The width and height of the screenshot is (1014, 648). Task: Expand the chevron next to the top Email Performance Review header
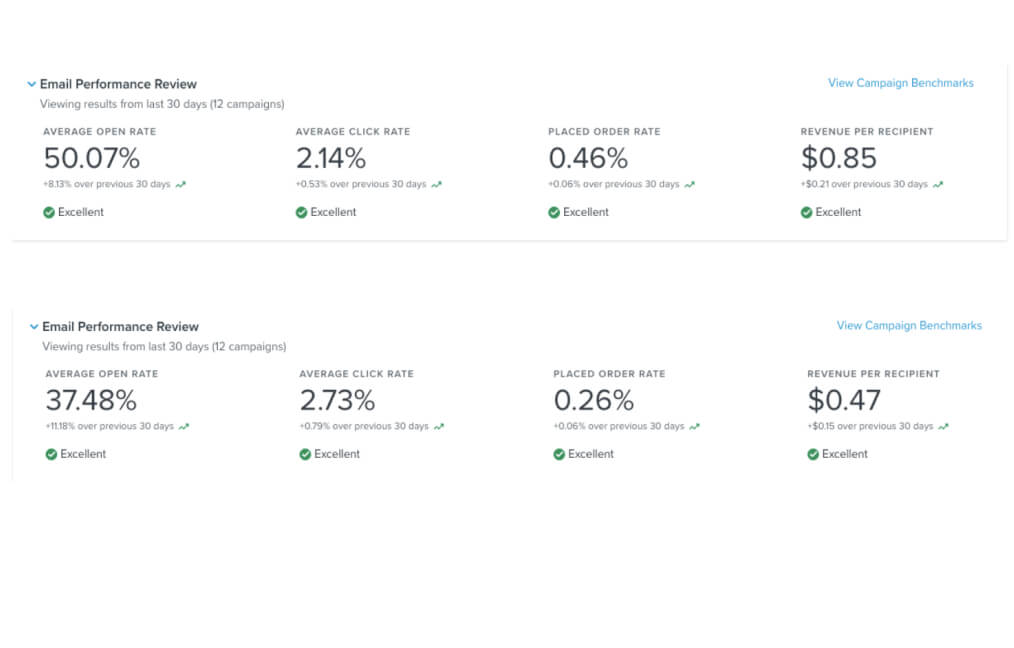pyautogui.click(x=31, y=84)
